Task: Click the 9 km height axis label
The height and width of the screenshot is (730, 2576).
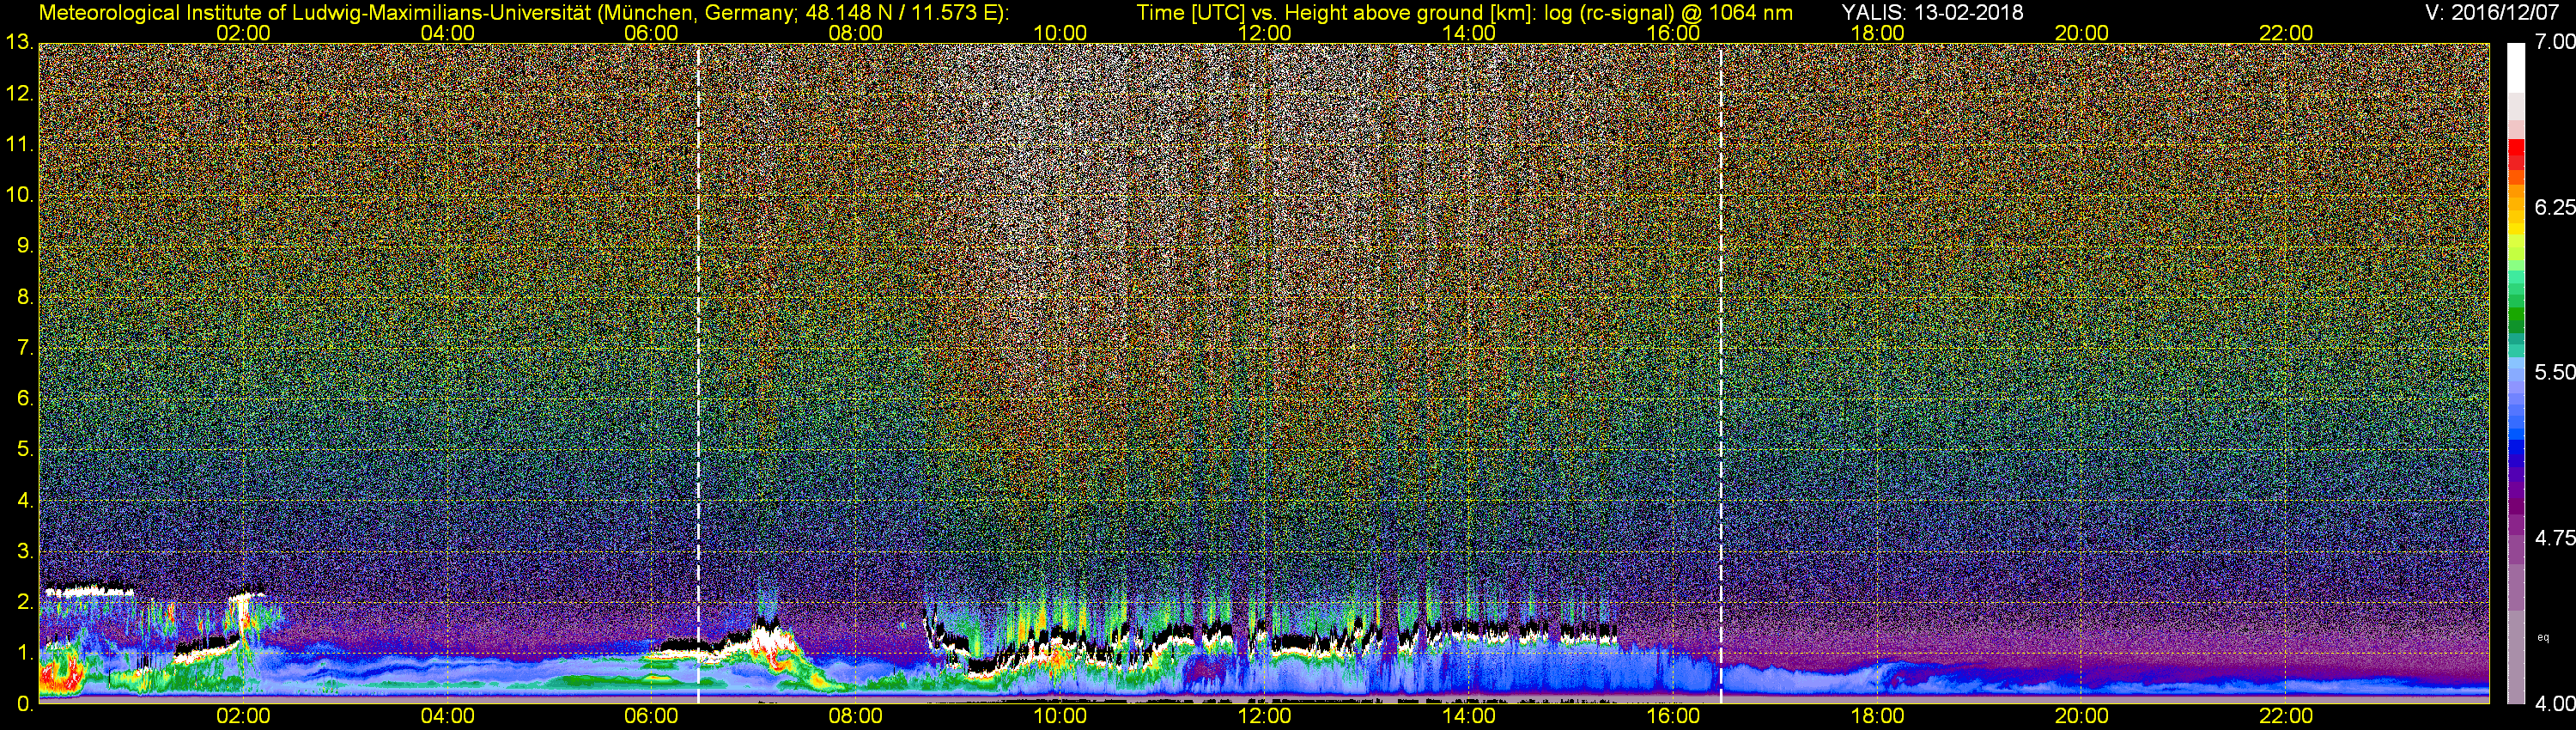Action: coord(24,246)
